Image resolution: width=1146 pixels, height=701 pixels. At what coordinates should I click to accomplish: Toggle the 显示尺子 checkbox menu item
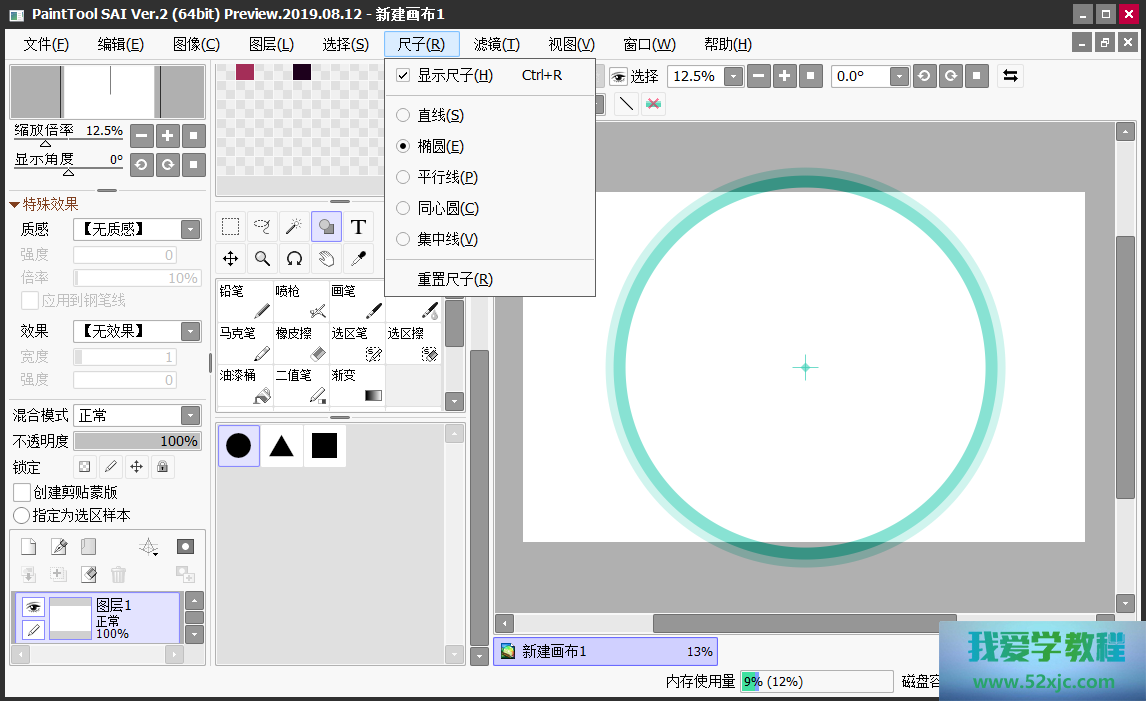pos(403,76)
